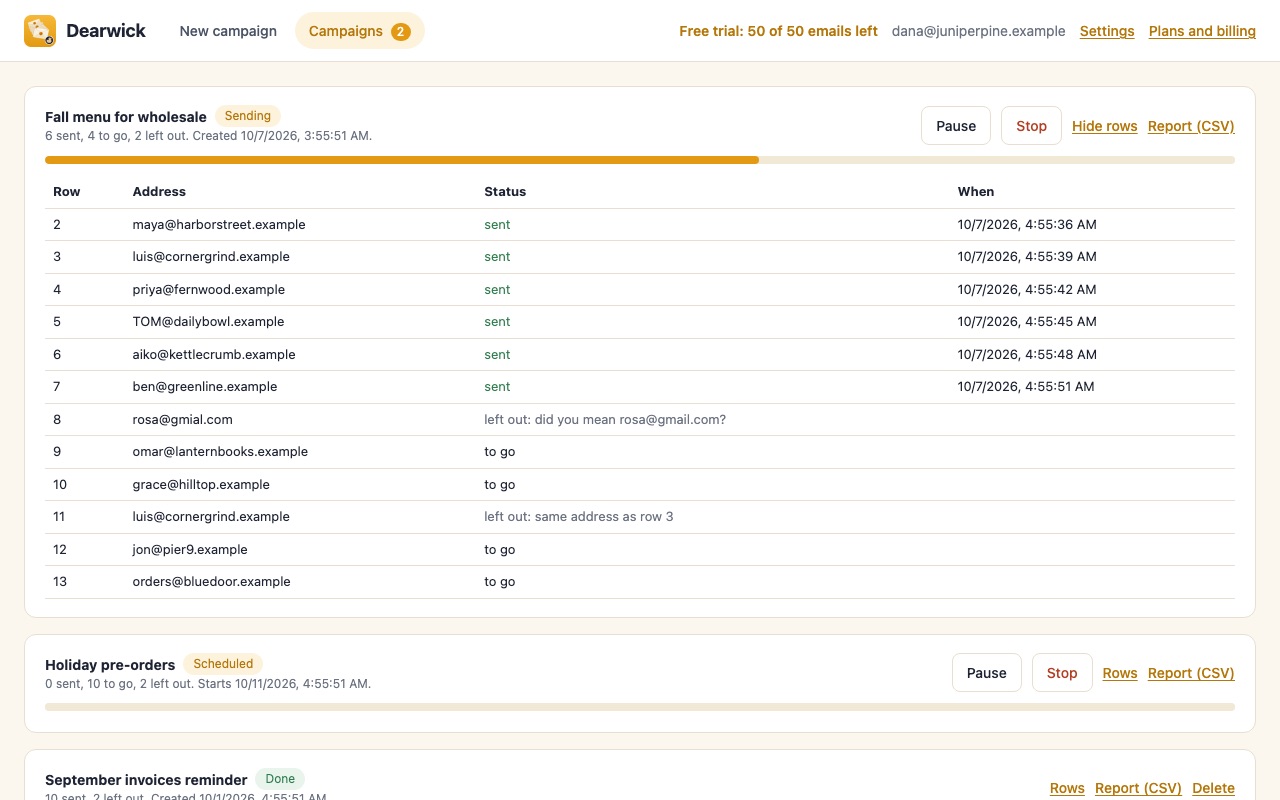
Task: Select address TOM@dailybowl.example
Action: tap(209, 322)
